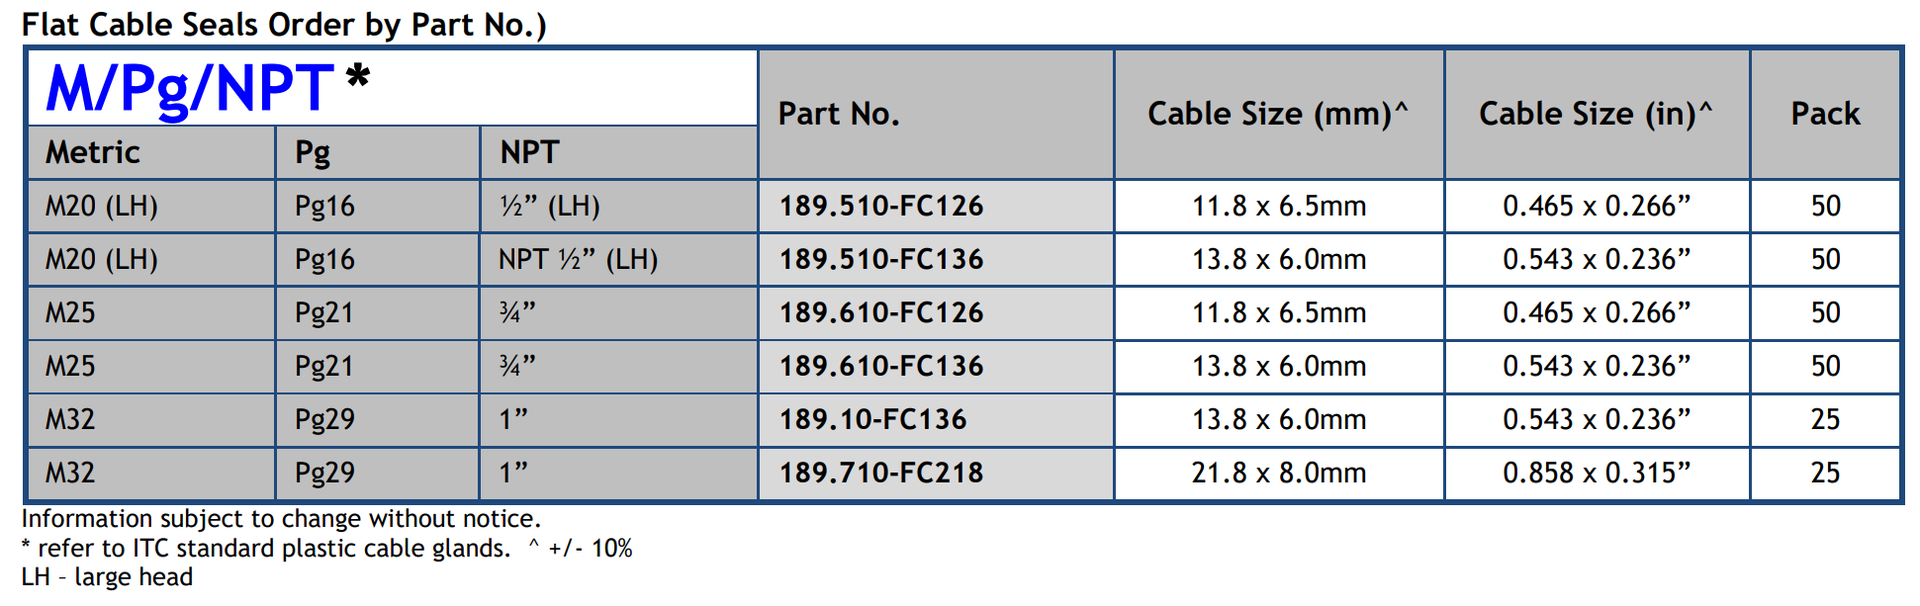
Task: Select part number 189.510-FC136
Action: click(881, 260)
